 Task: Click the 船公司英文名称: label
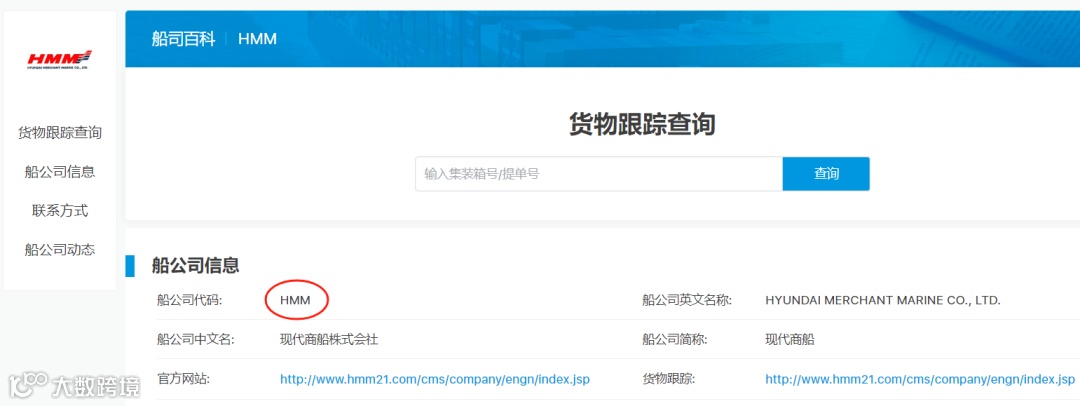687,301
